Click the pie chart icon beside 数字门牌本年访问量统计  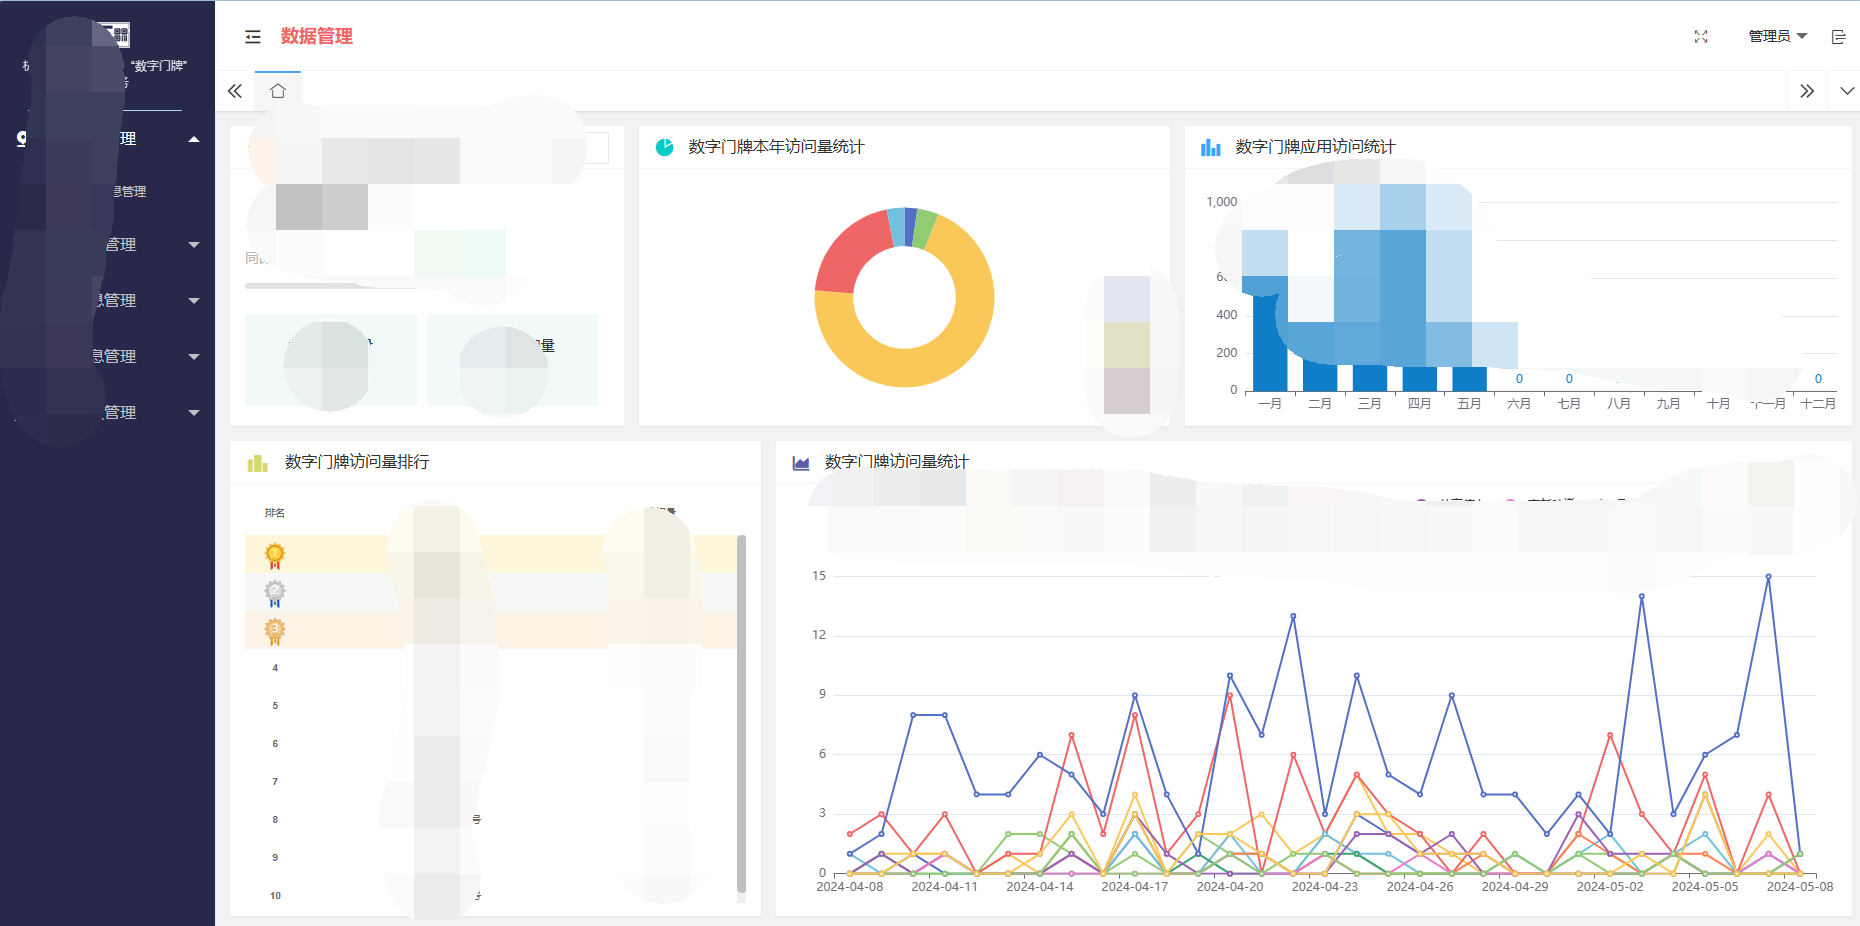pos(664,147)
